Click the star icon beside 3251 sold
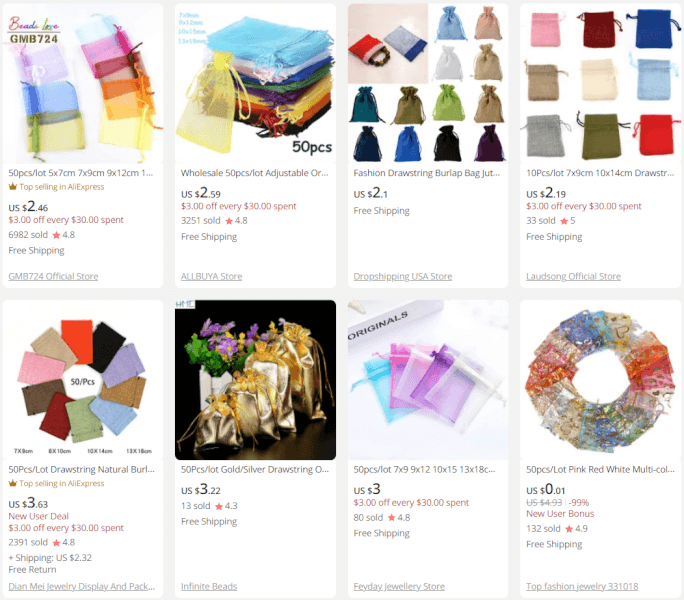Viewport: 684px width, 600px height. pyautogui.click(x=229, y=221)
